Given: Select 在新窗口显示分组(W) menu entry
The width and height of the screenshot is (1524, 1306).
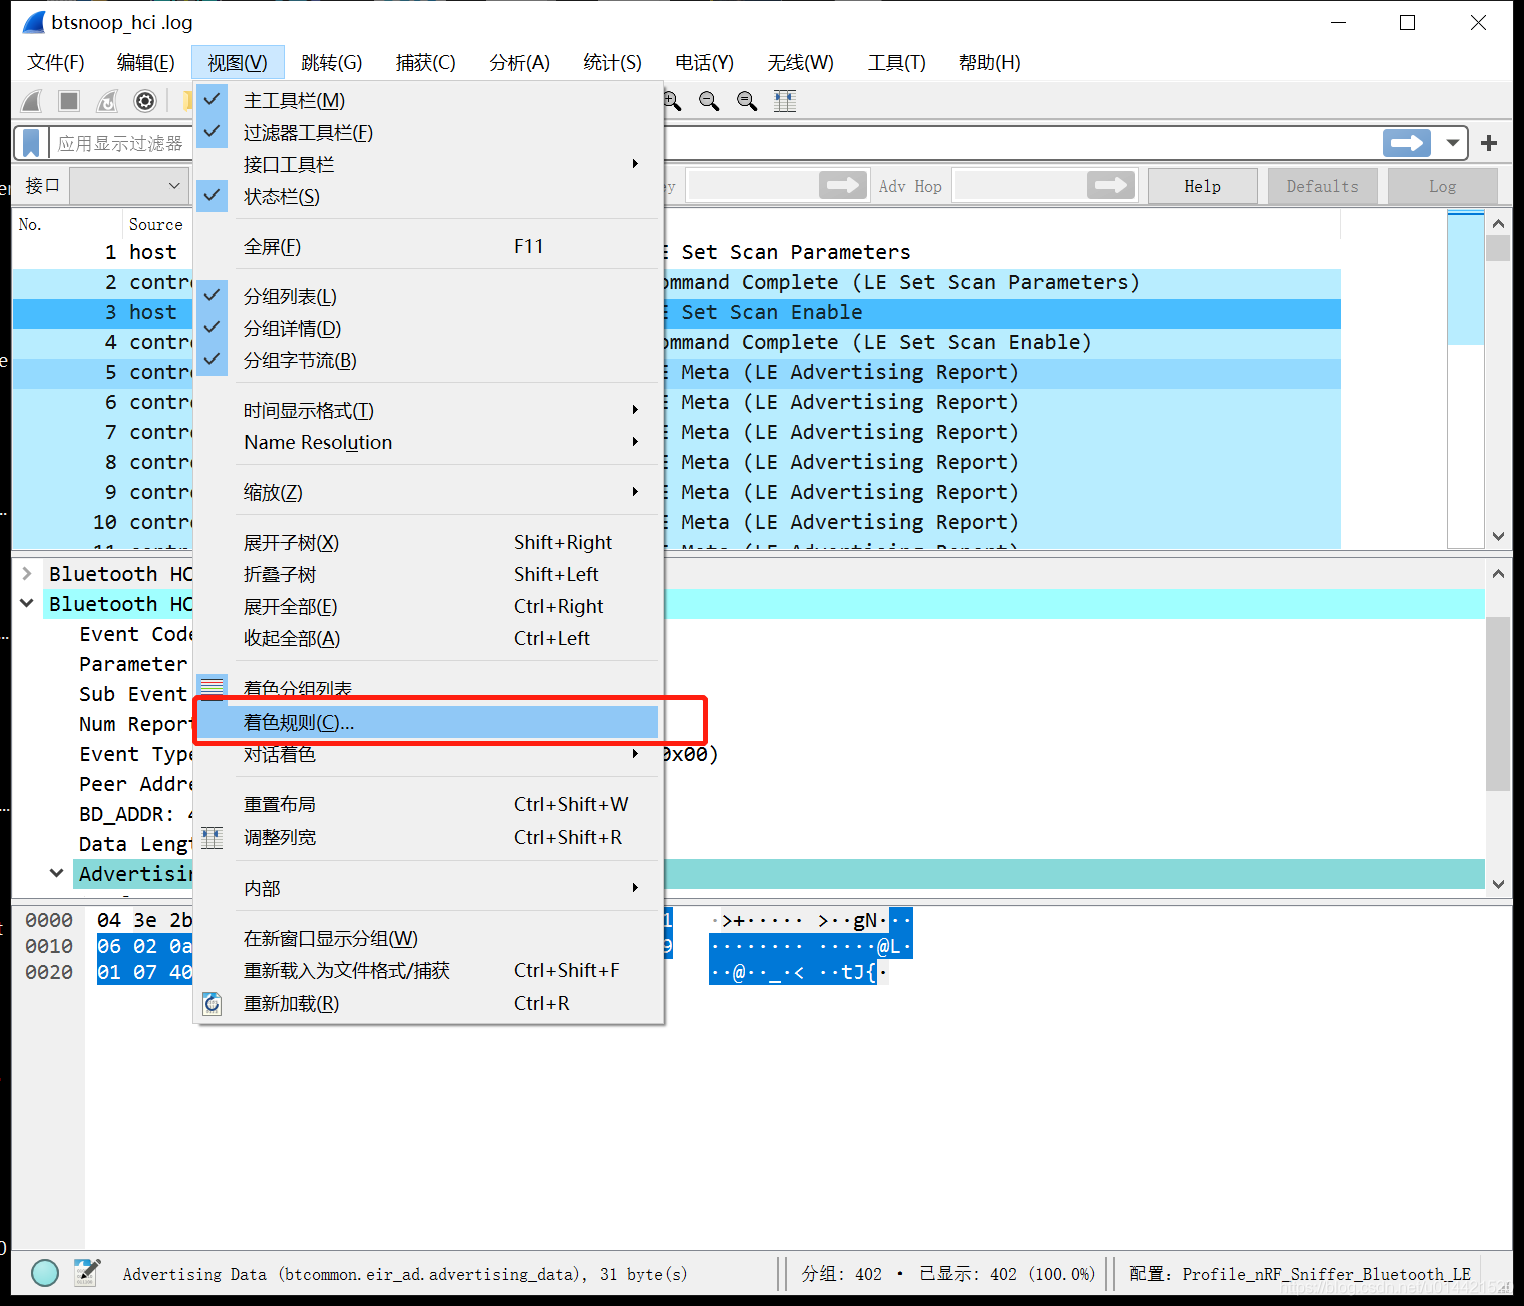Looking at the screenshot, I should coord(428,938).
